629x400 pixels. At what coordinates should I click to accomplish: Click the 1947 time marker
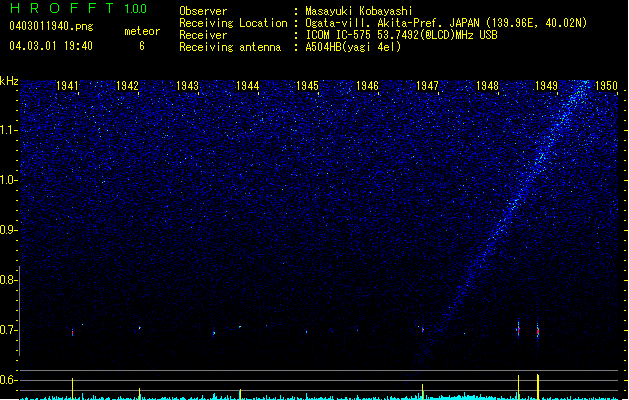pyautogui.click(x=428, y=86)
